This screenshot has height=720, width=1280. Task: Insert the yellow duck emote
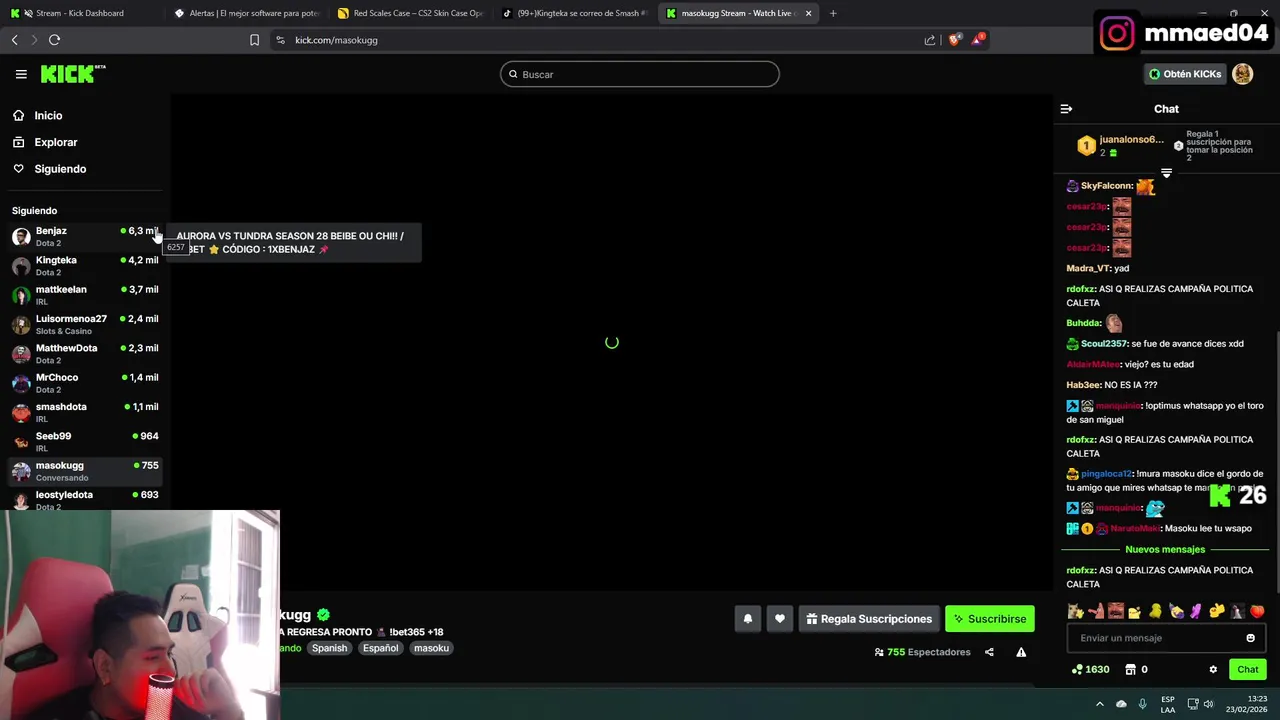[x=1155, y=611]
